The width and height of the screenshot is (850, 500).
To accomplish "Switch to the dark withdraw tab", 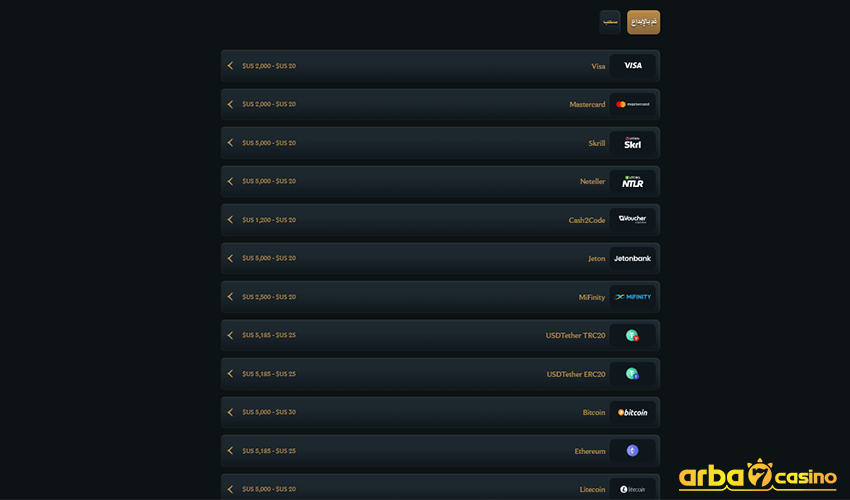I will coord(610,22).
